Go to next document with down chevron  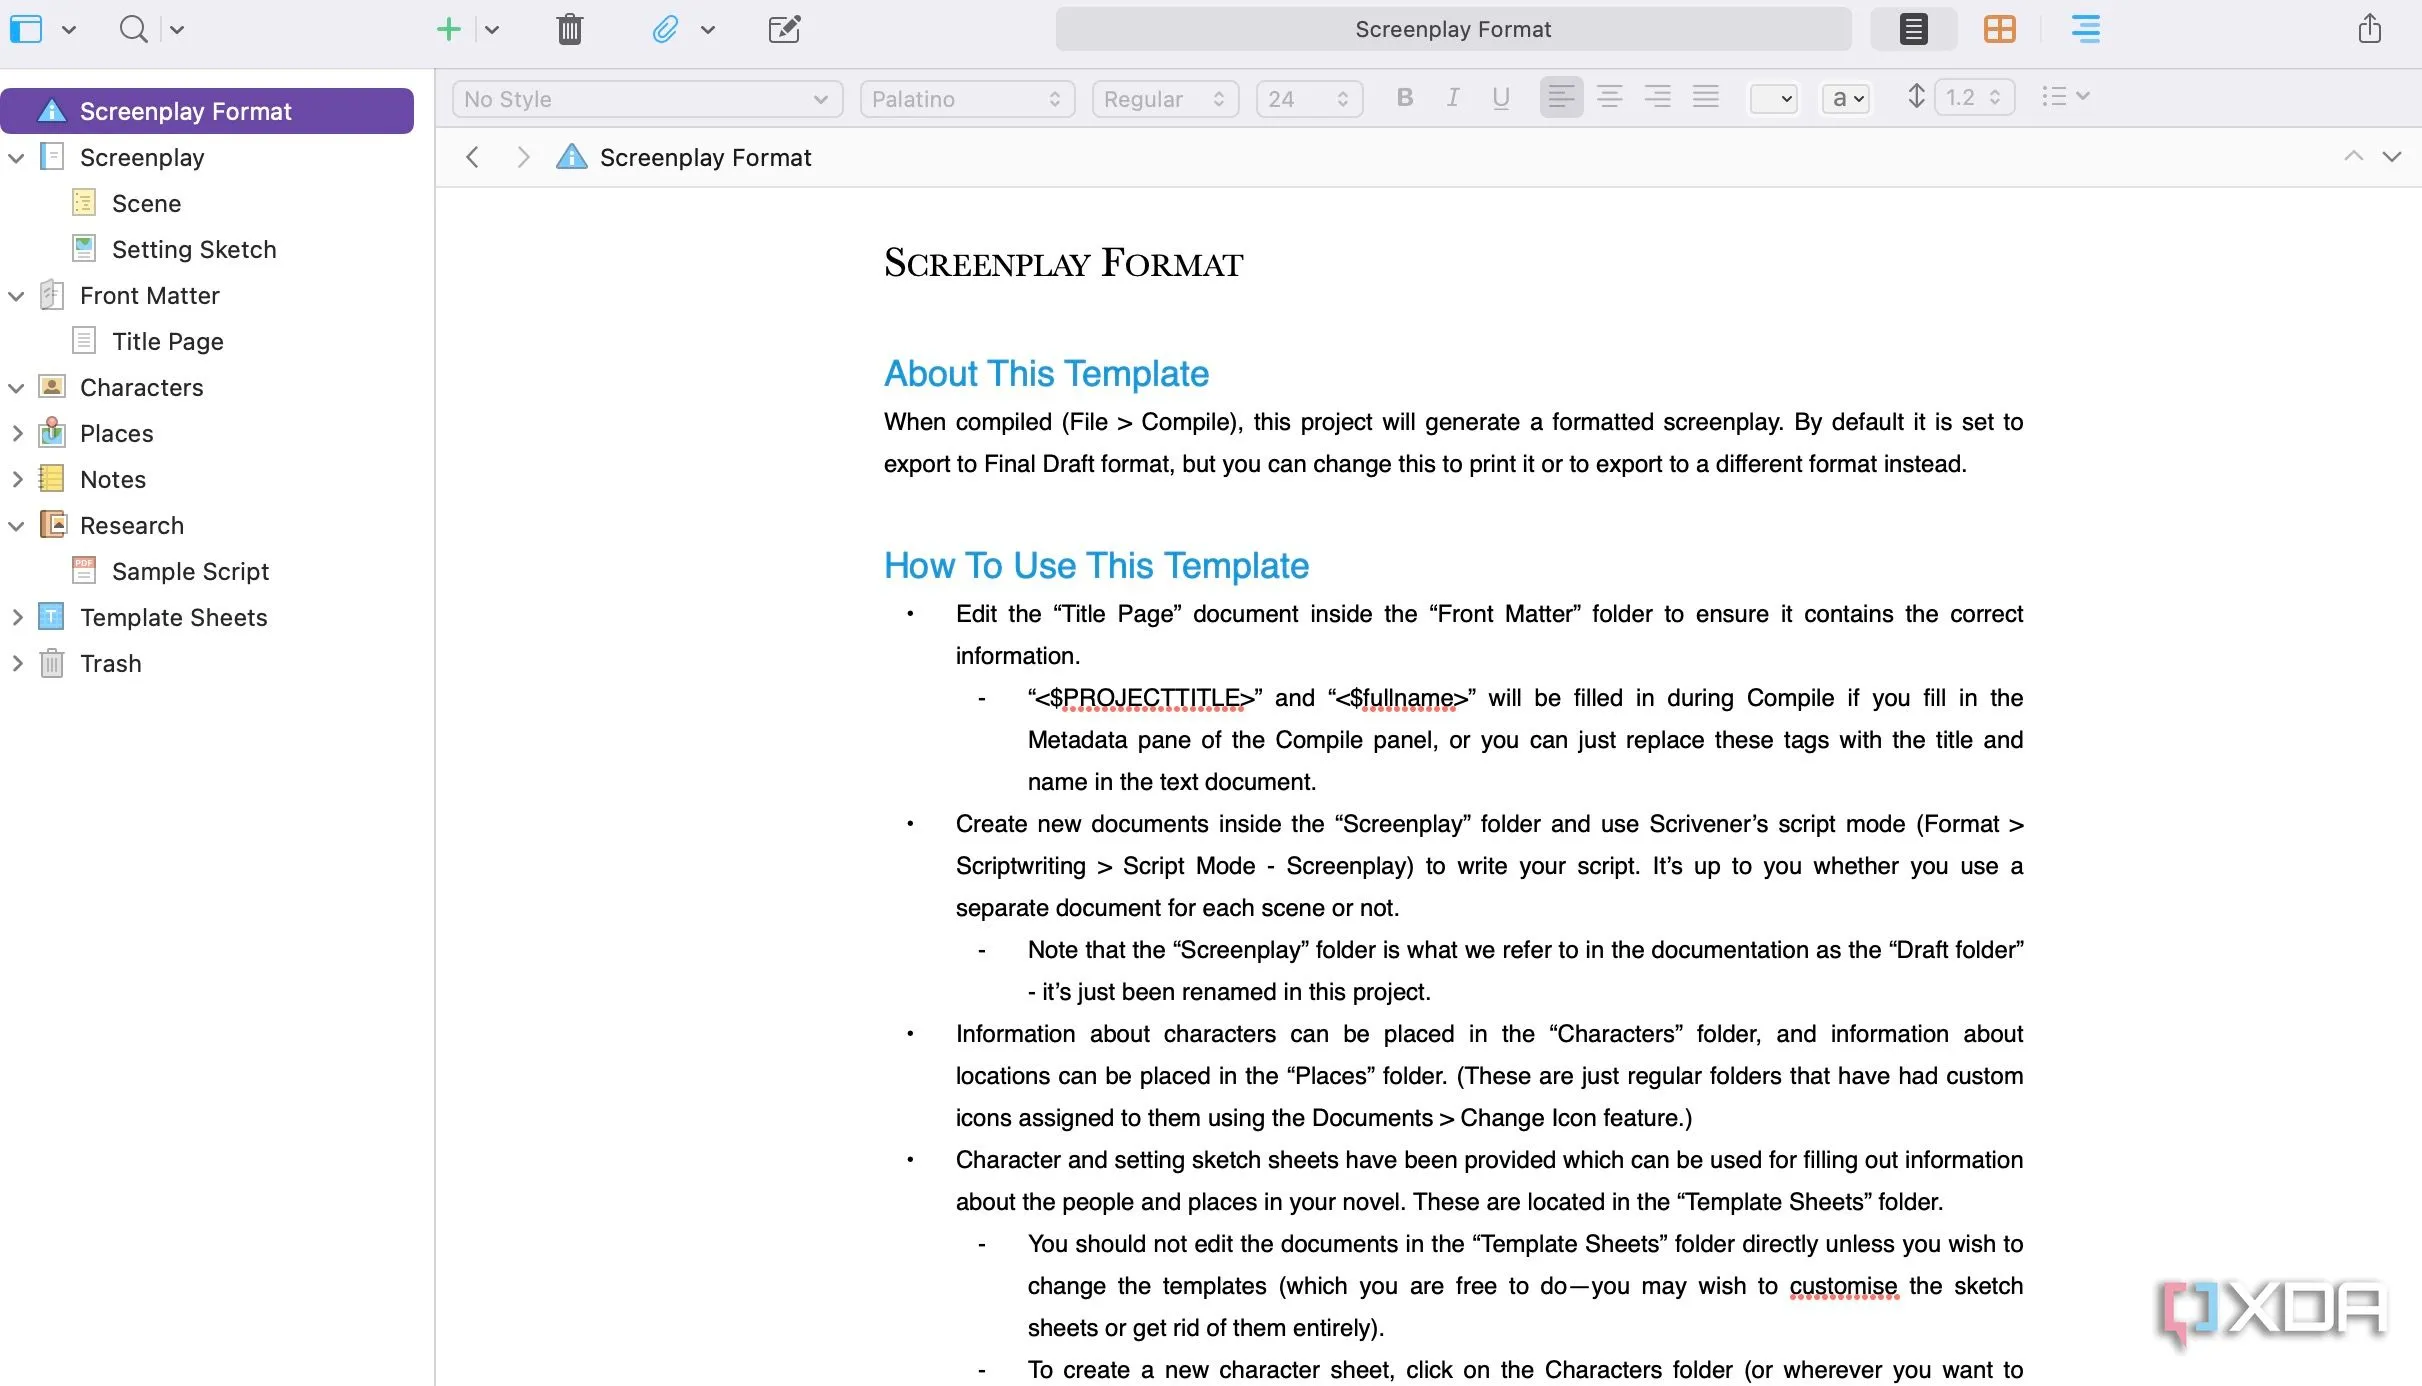pos(2391,157)
